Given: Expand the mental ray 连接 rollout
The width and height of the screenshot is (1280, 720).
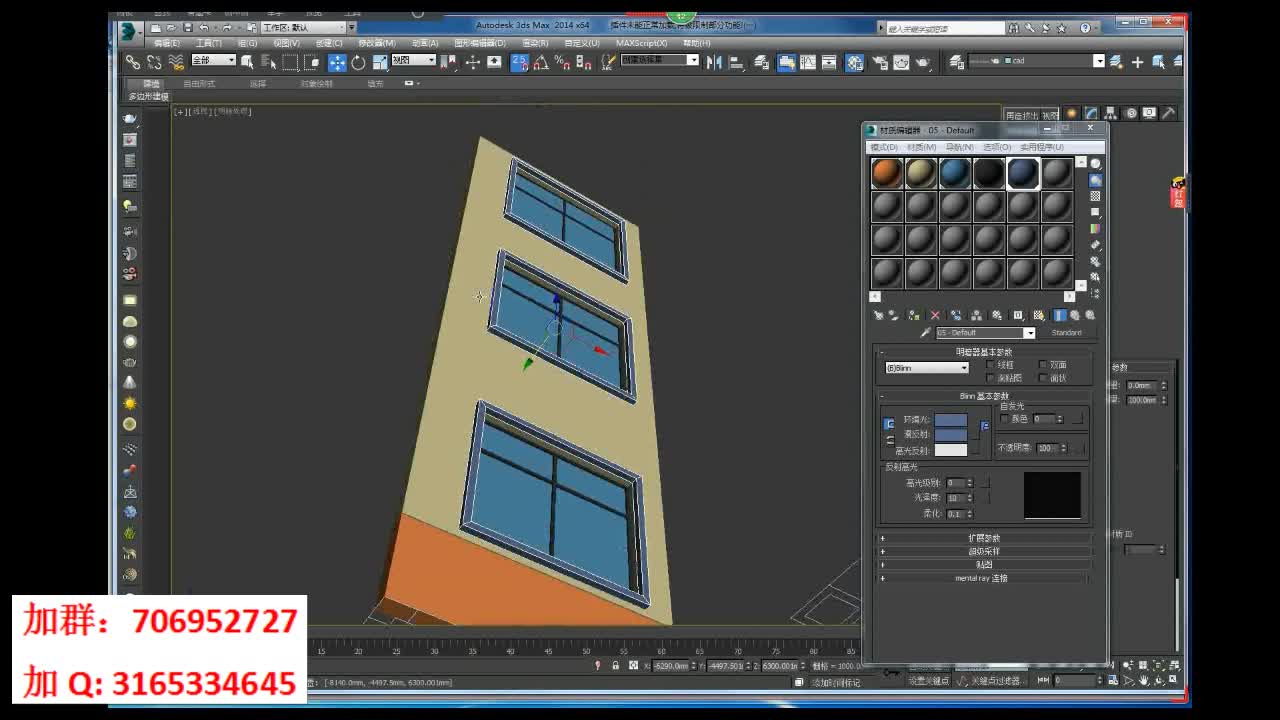Looking at the screenshot, I should tap(984, 578).
